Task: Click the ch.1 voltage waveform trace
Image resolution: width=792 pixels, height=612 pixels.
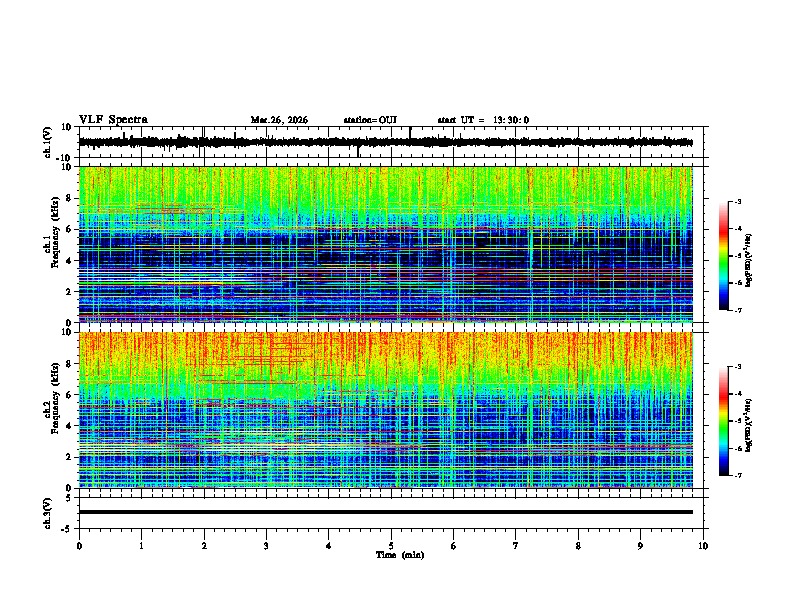Action: tap(386, 142)
